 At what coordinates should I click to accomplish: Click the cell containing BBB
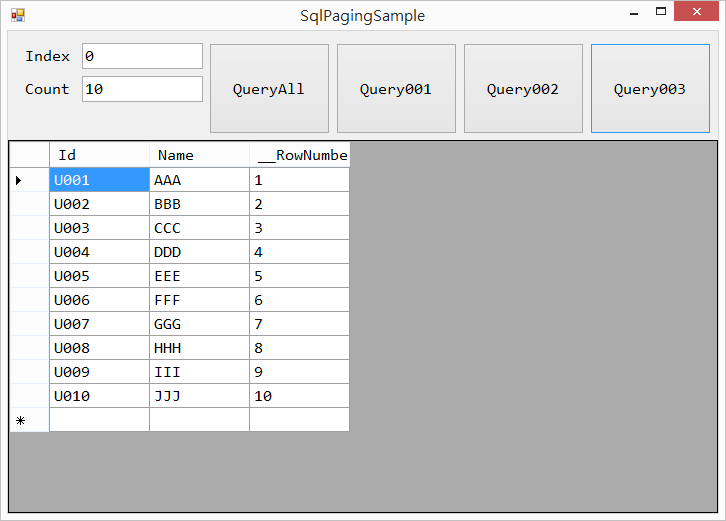(199, 204)
